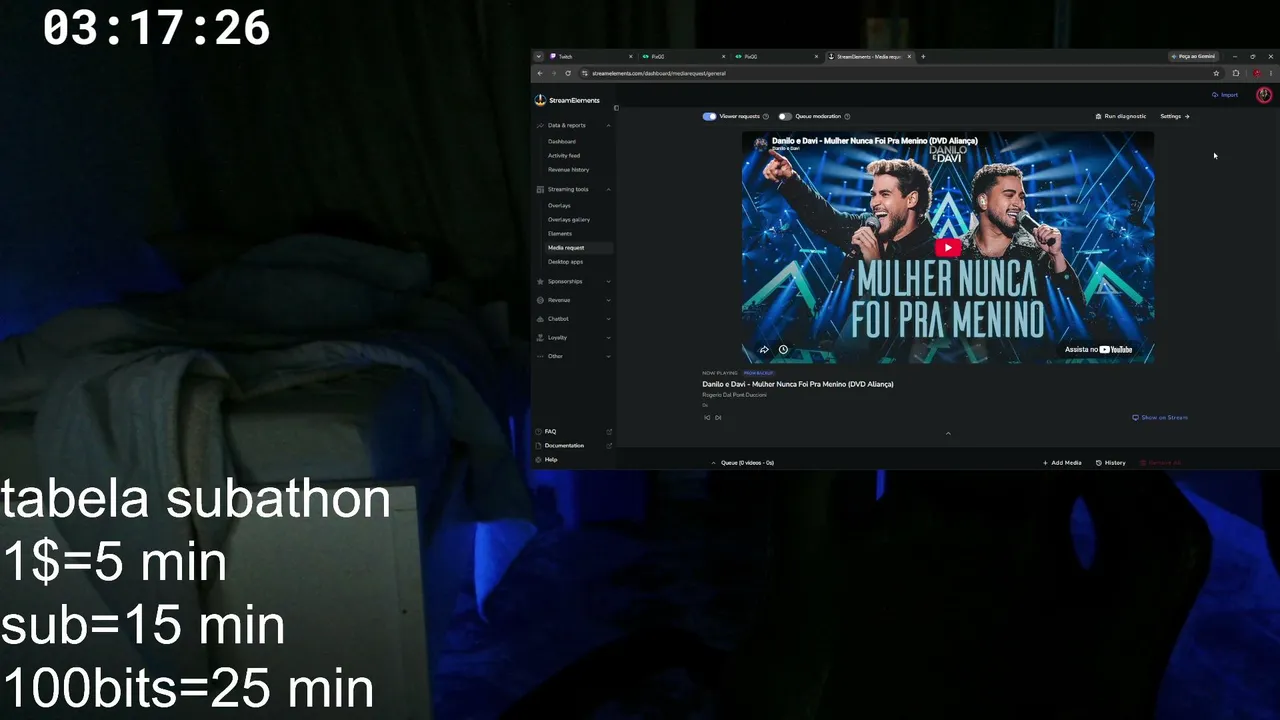Open Elements in sidebar
This screenshot has height=720, width=1280.
[560, 233]
